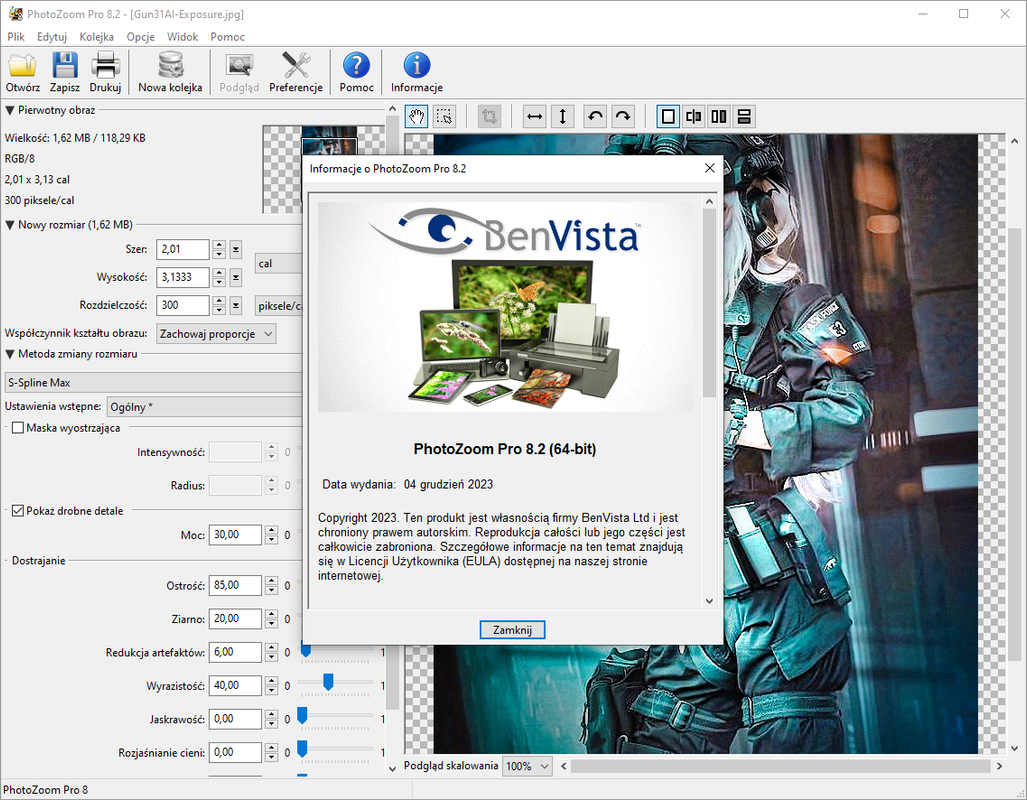Open the 100% preview zoom dropdown
This screenshot has width=1027, height=800.
click(528, 766)
